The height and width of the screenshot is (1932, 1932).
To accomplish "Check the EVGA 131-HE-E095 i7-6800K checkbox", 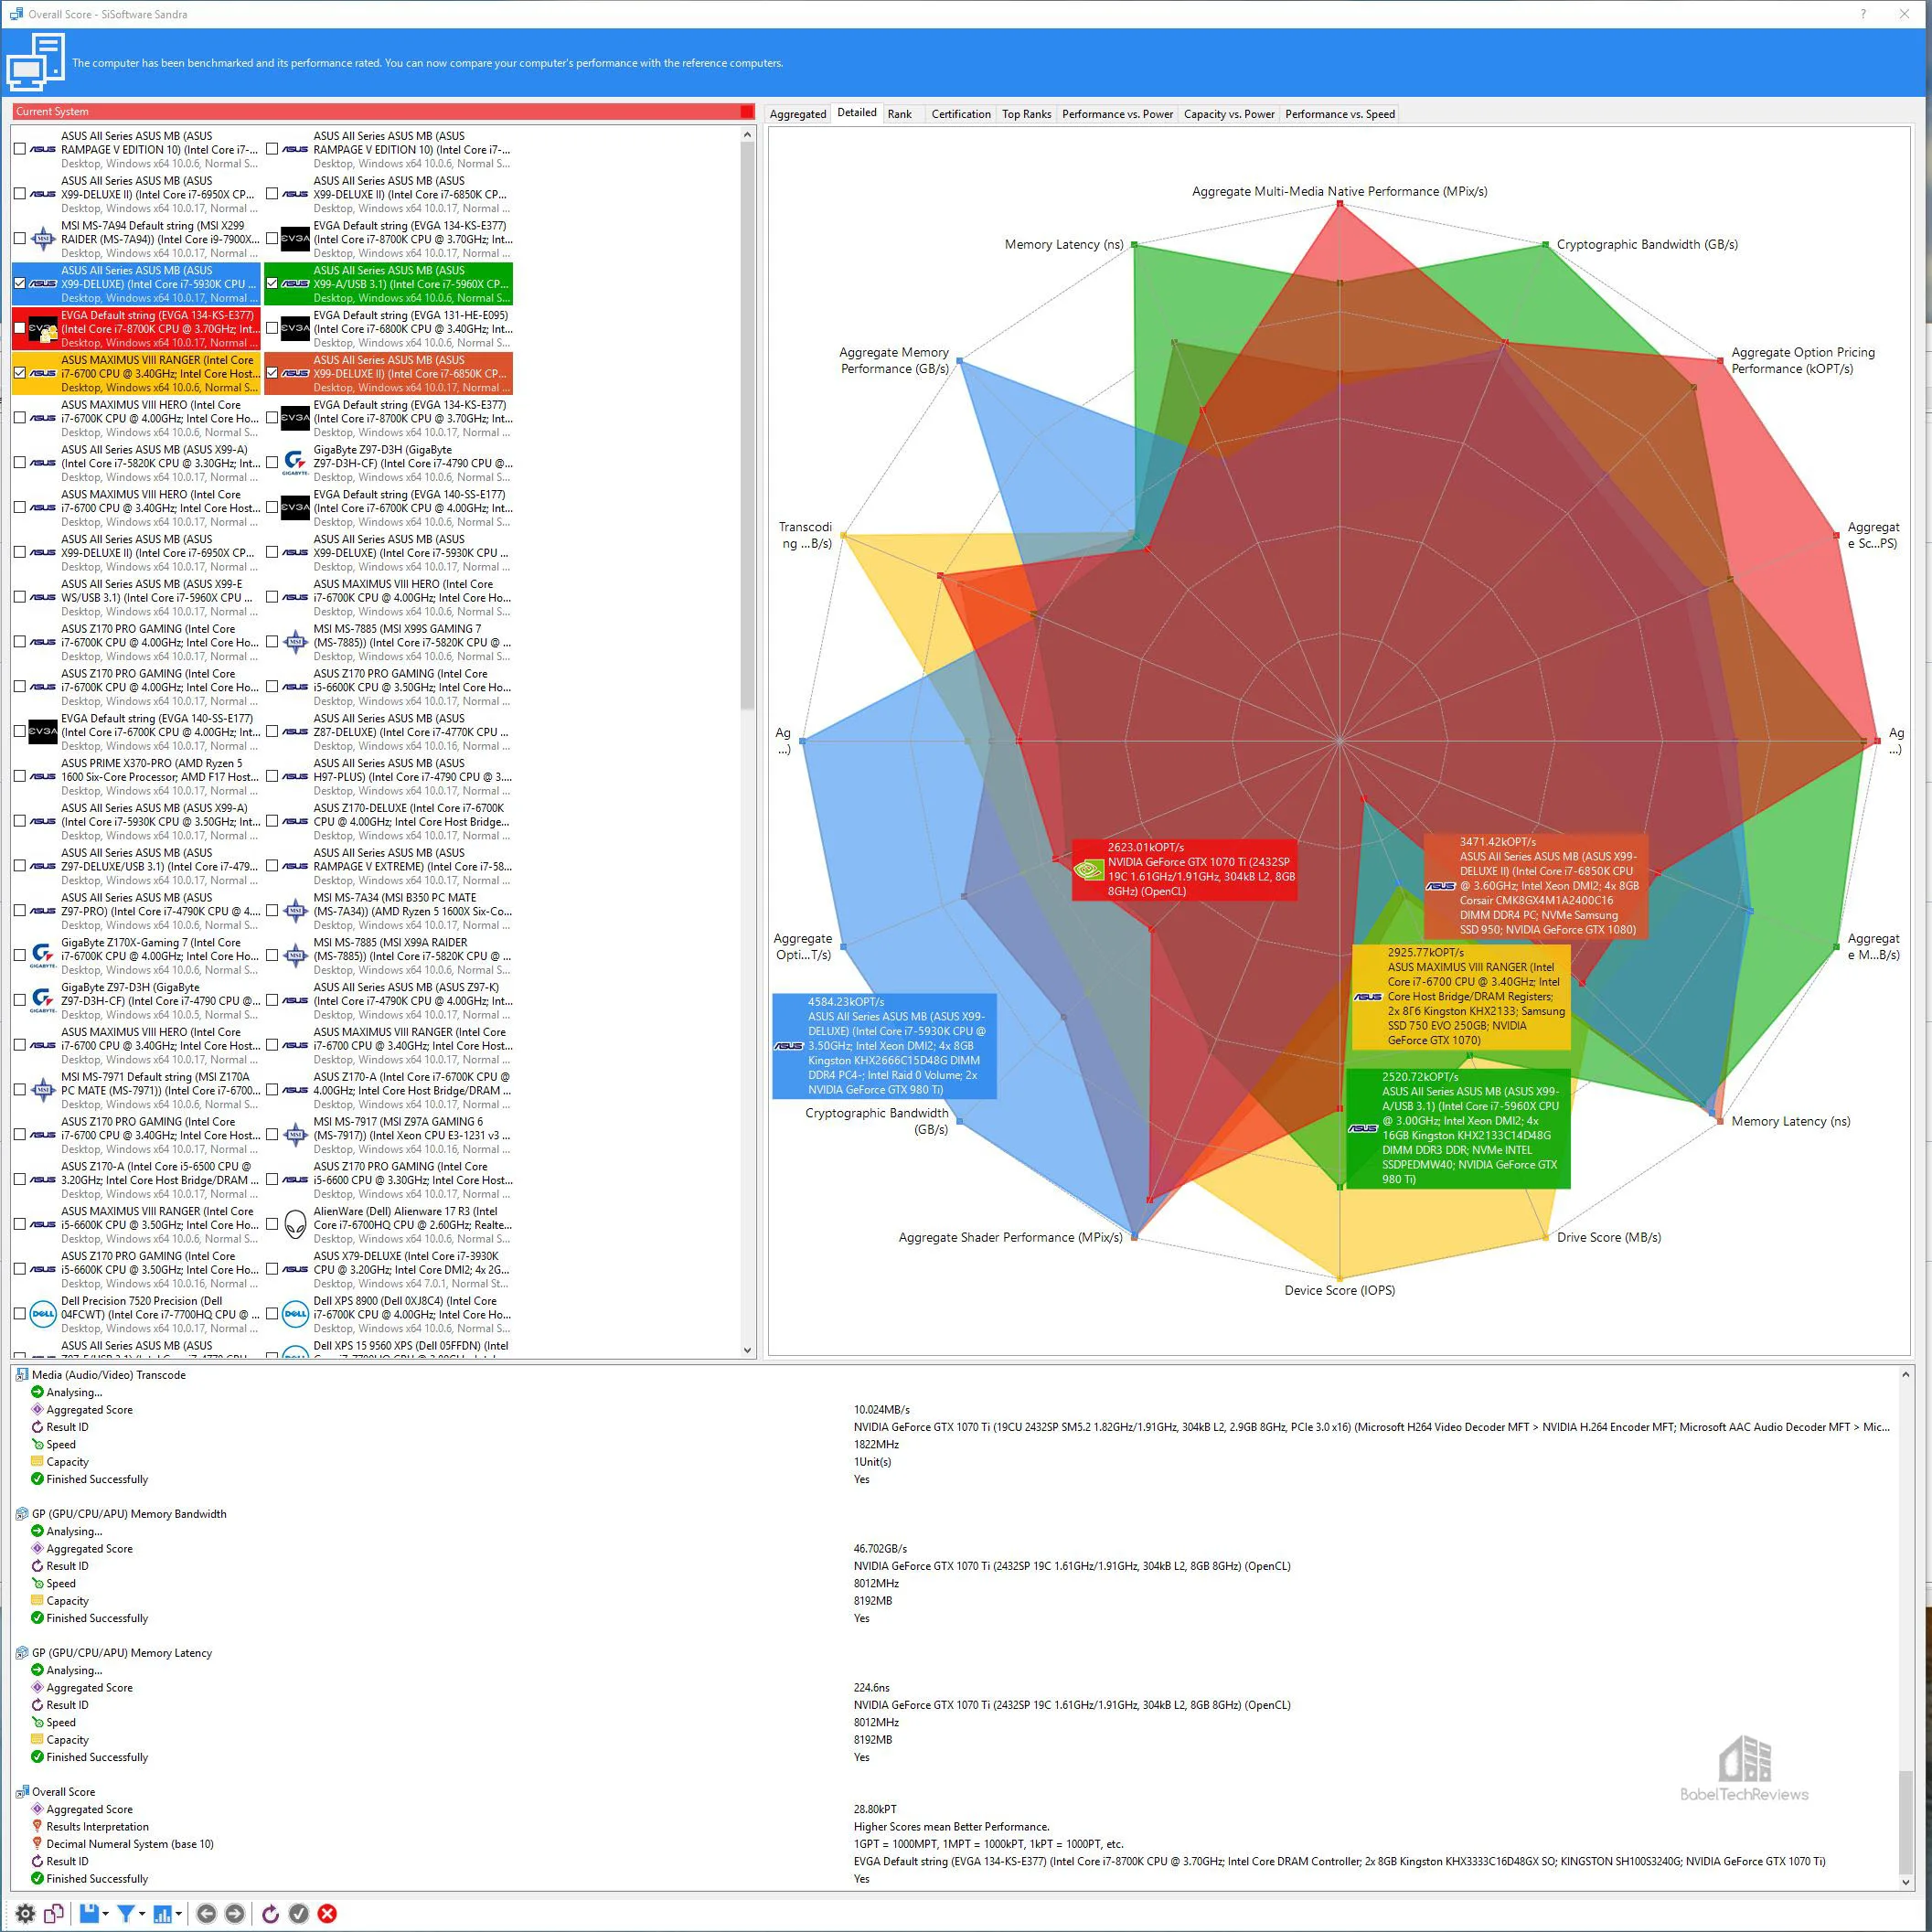I will (272, 328).
